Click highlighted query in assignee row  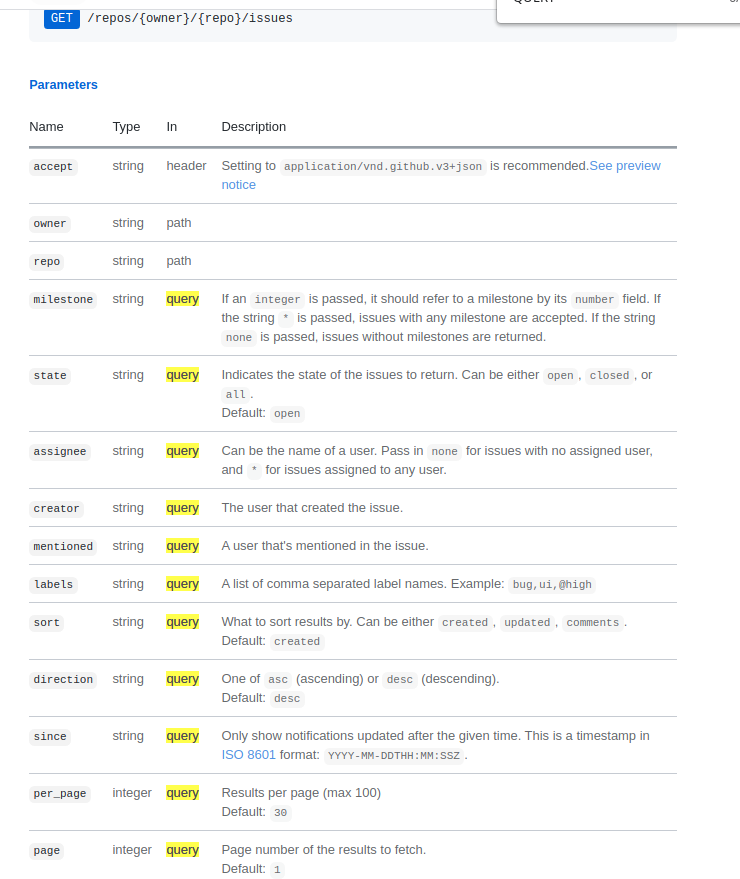coord(183,451)
